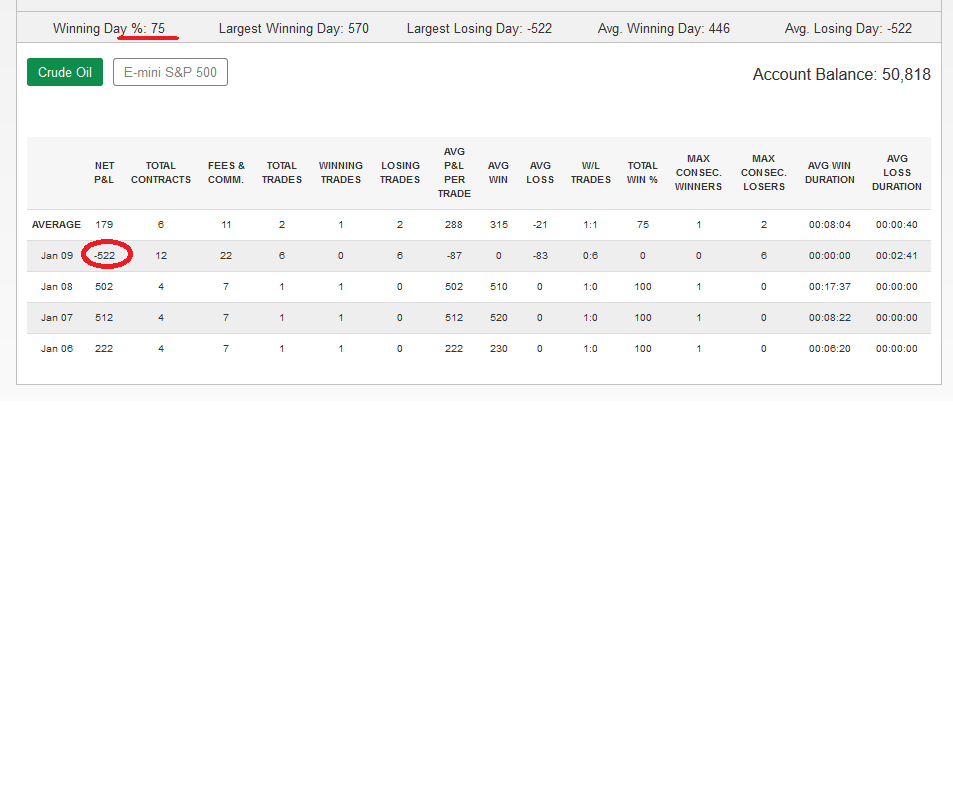
Task: Click the 520 avg win for Jan 07
Action: [498, 318]
